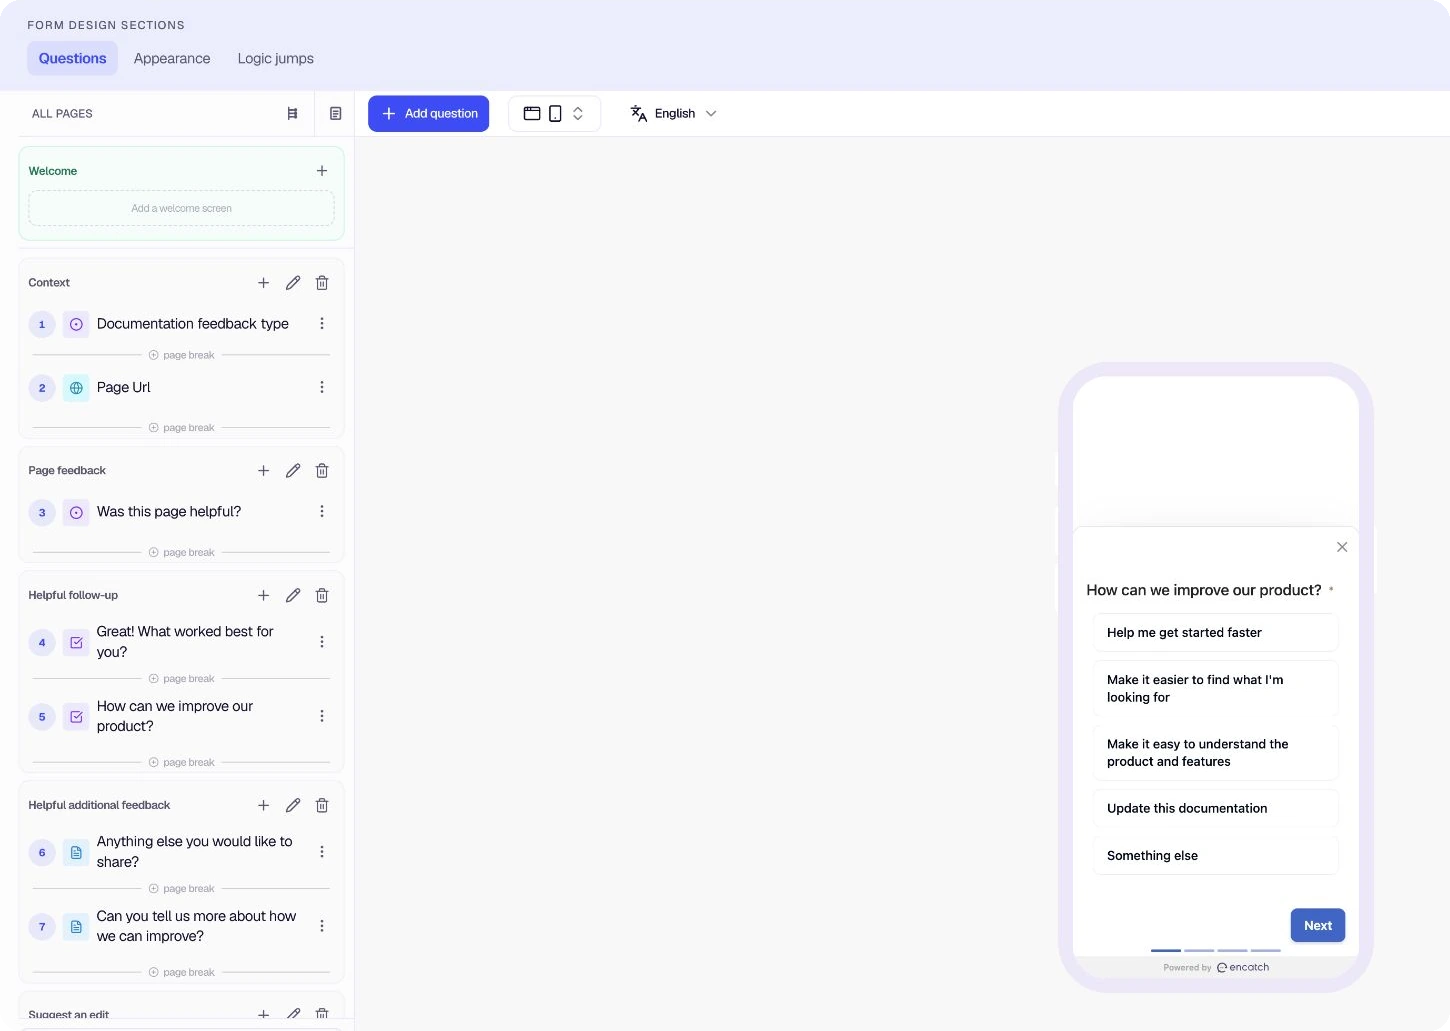
Task: Open options for Anything else you would like
Action: pos(322,852)
